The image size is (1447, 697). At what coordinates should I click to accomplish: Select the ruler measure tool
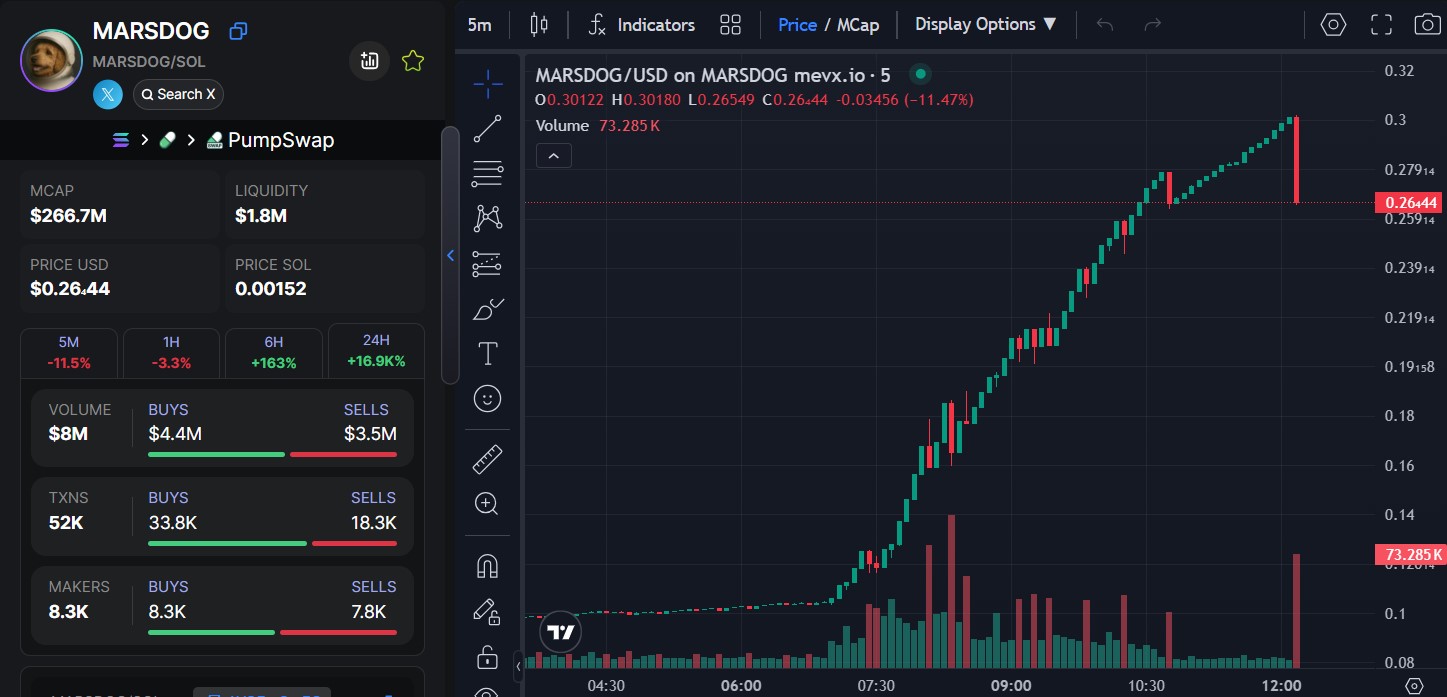tap(487, 460)
